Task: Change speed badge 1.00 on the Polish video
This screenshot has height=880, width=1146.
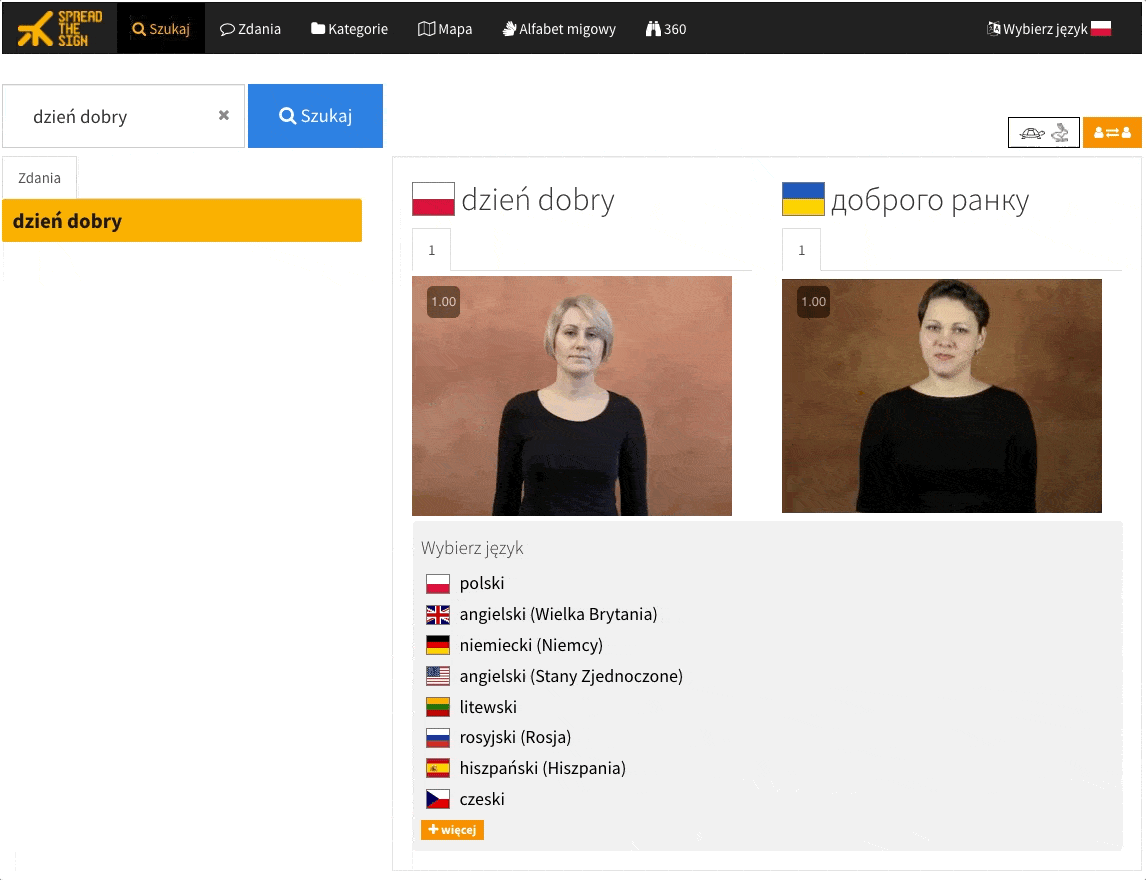Action: 444,302
